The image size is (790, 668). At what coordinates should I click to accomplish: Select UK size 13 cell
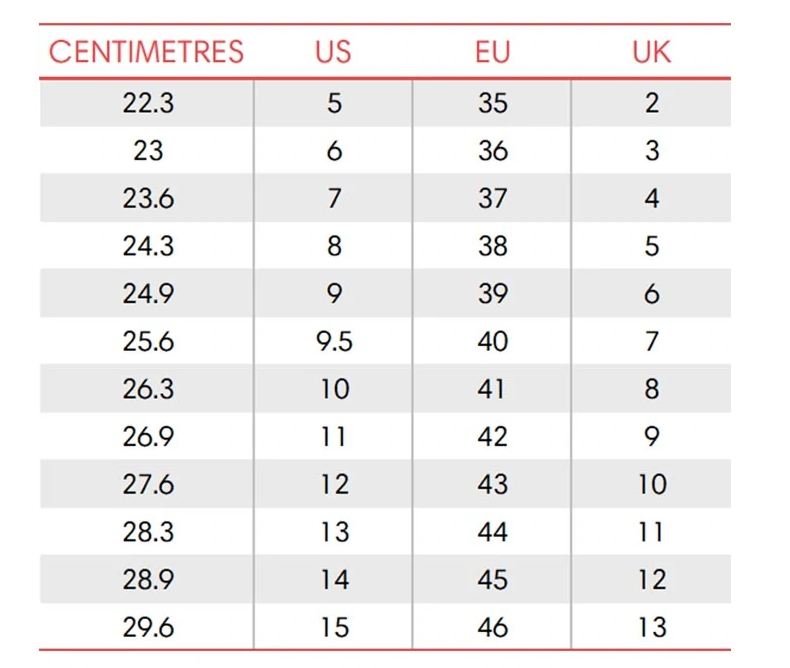651,627
